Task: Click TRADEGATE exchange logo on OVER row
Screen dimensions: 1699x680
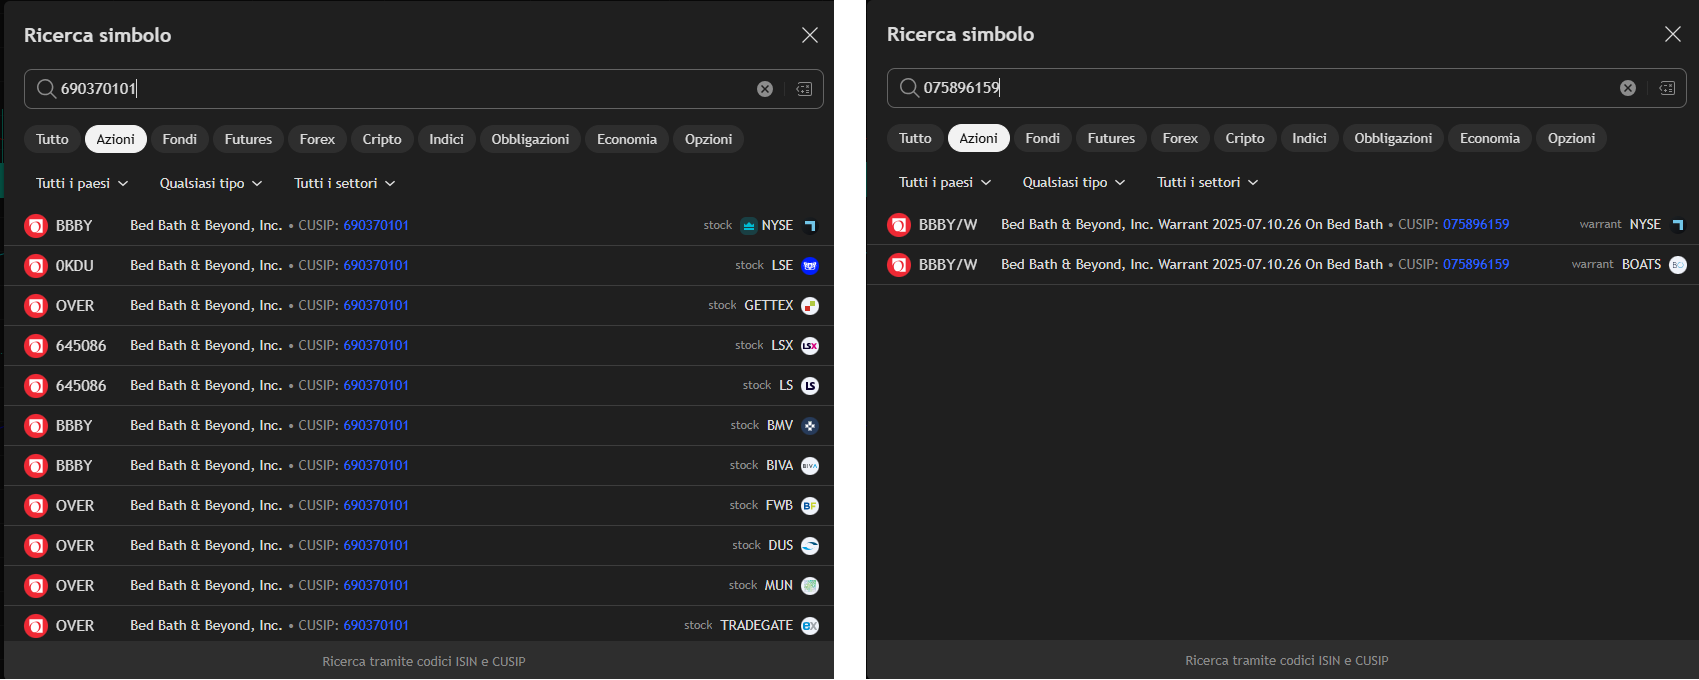Action: pyautogui.click(x=810, y=626)
